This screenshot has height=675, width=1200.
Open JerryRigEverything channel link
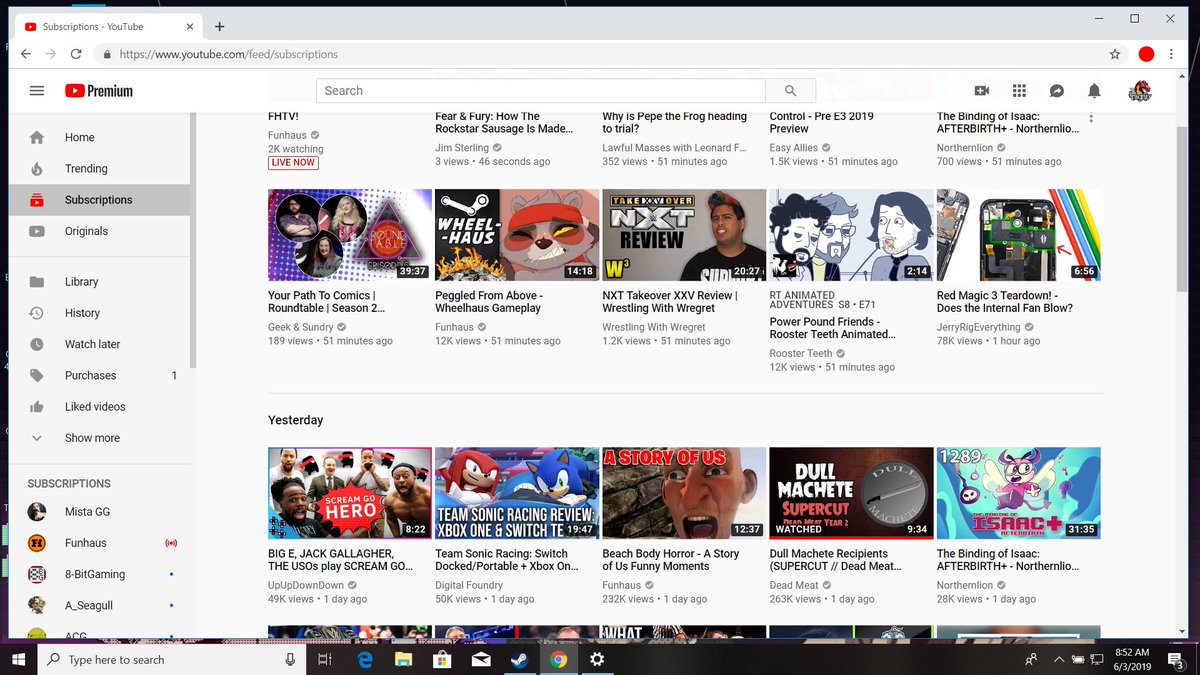pos(979,327)
